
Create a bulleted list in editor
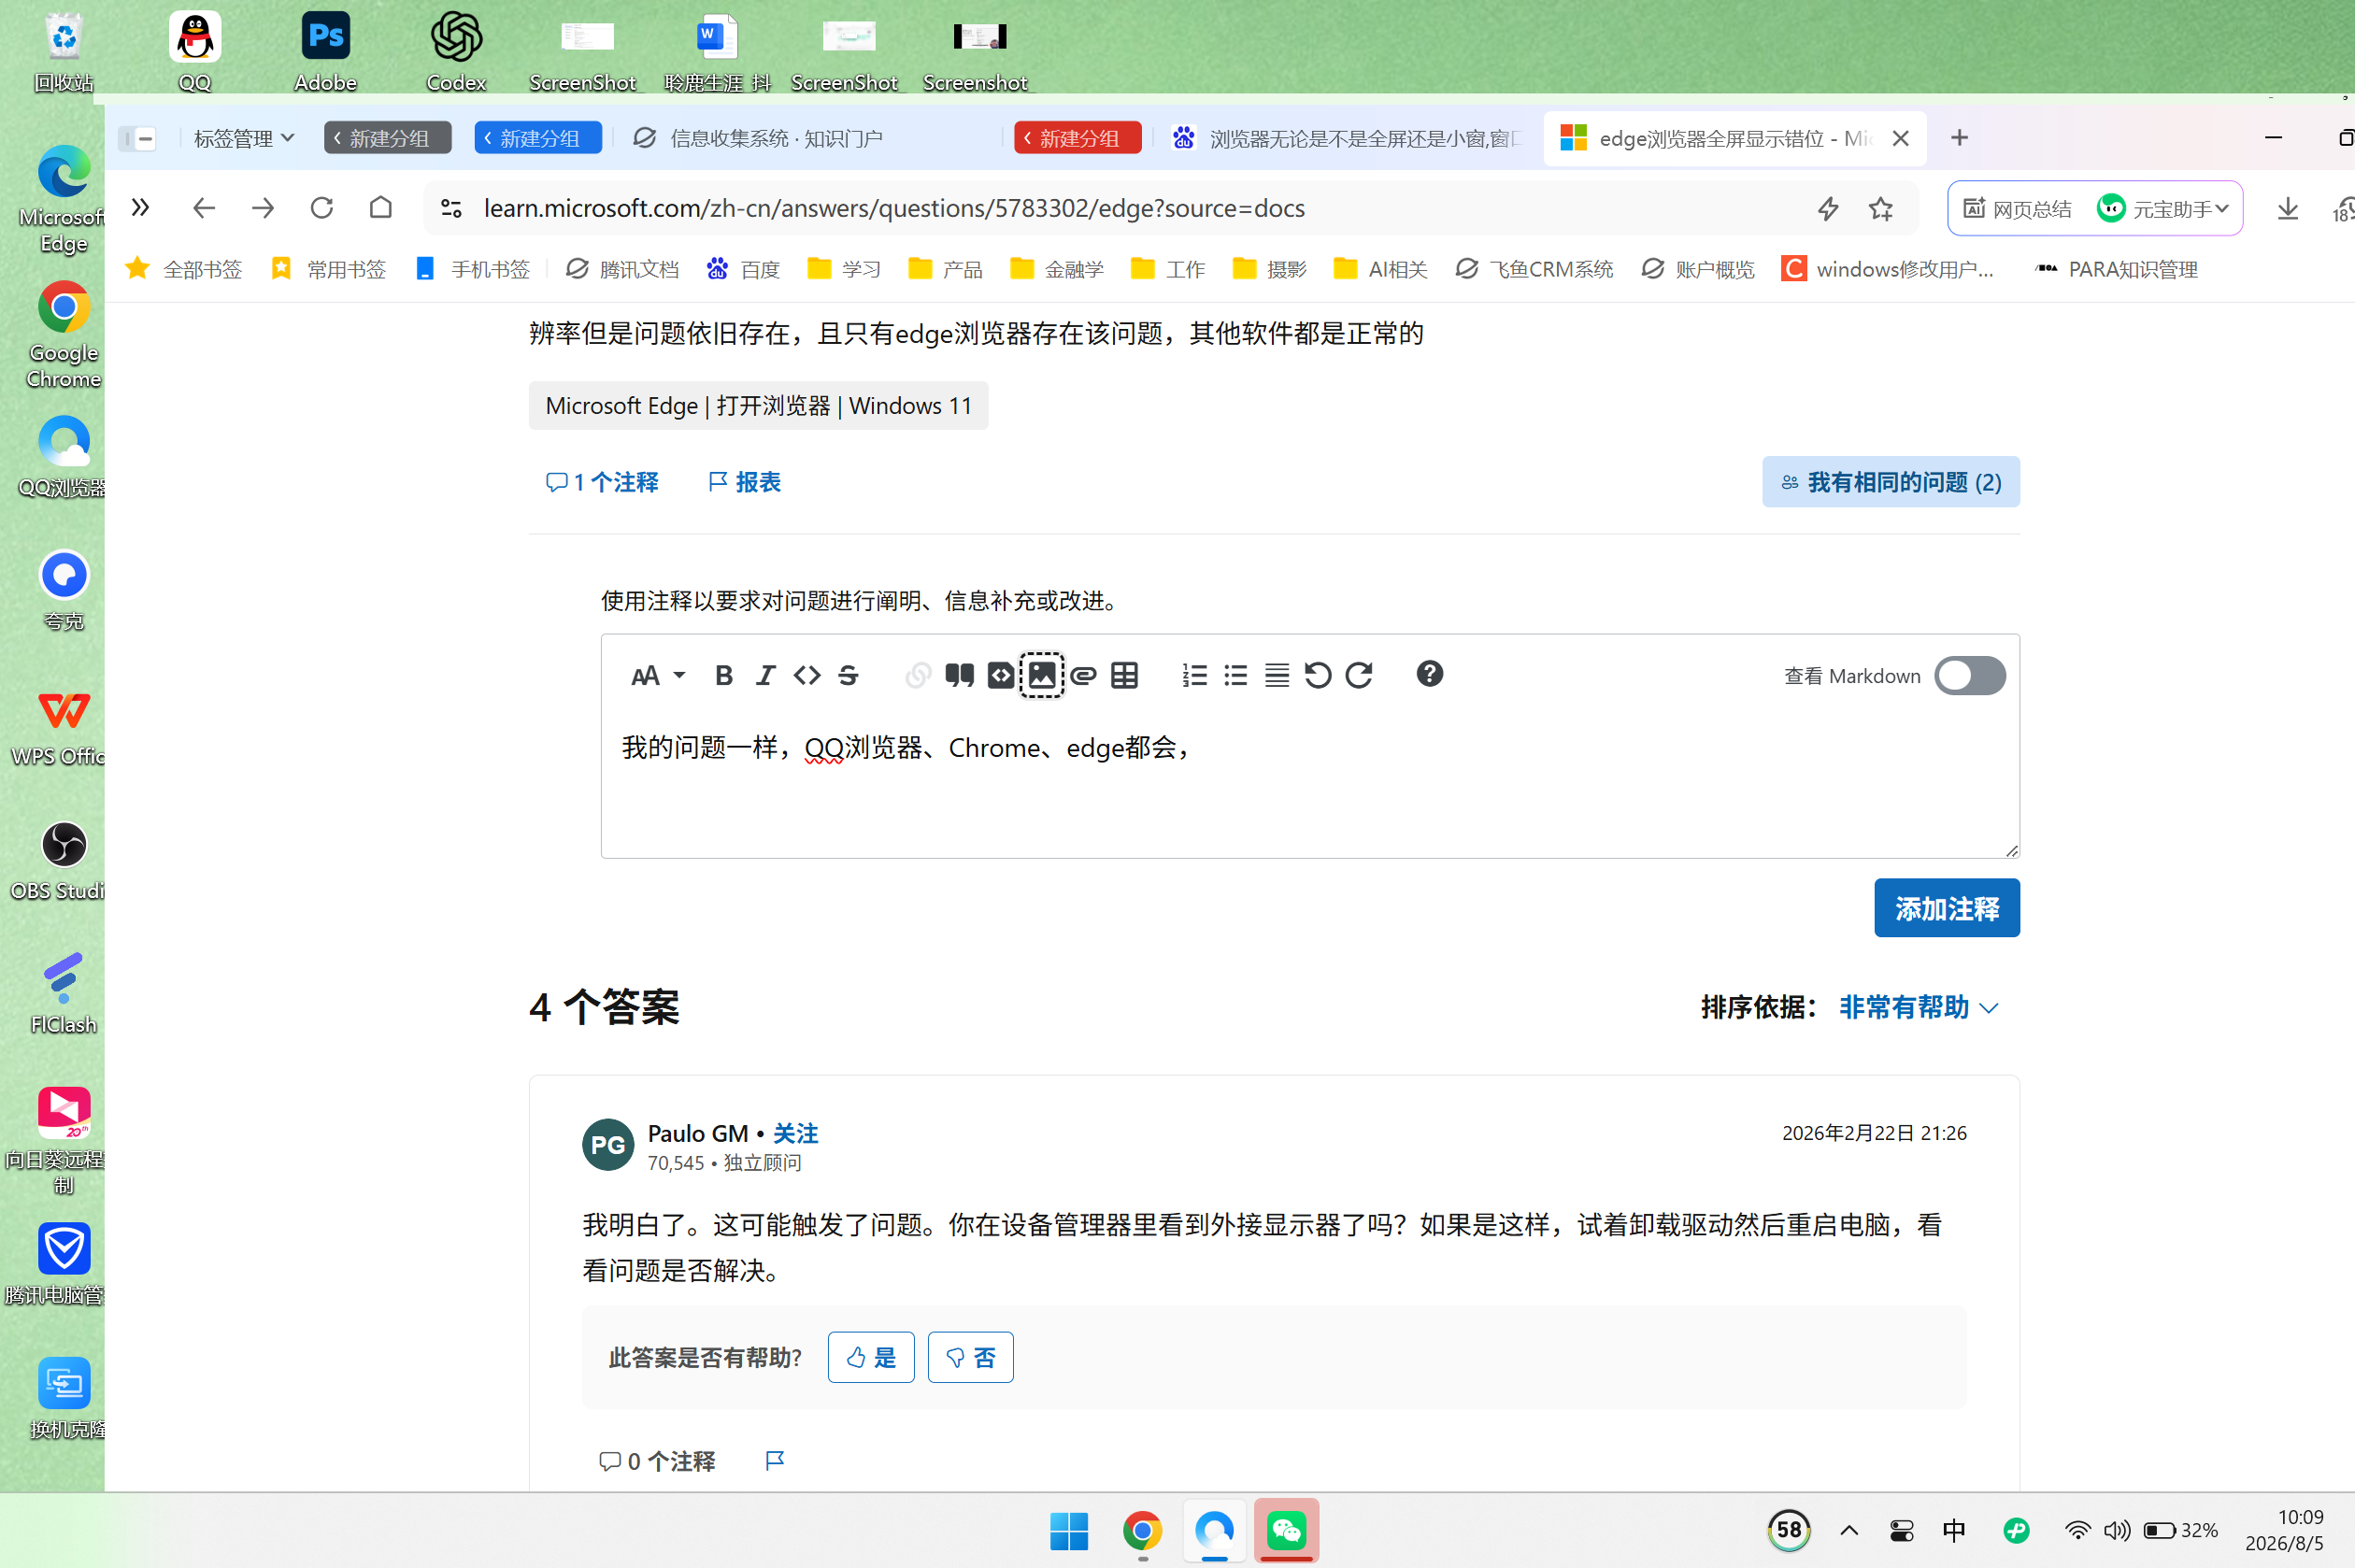[1236, 675]
